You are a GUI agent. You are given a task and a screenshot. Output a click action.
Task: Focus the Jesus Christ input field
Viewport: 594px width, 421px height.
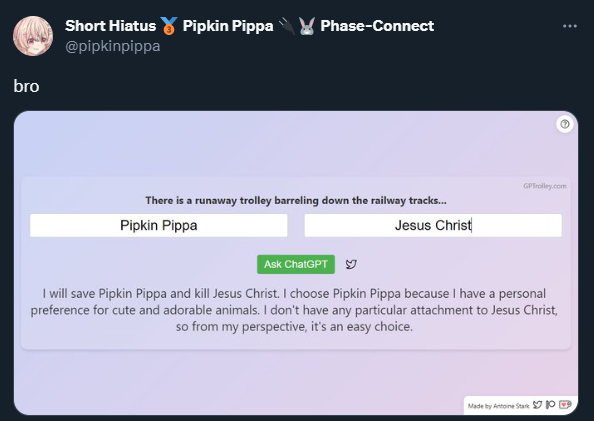coord(433,225)
